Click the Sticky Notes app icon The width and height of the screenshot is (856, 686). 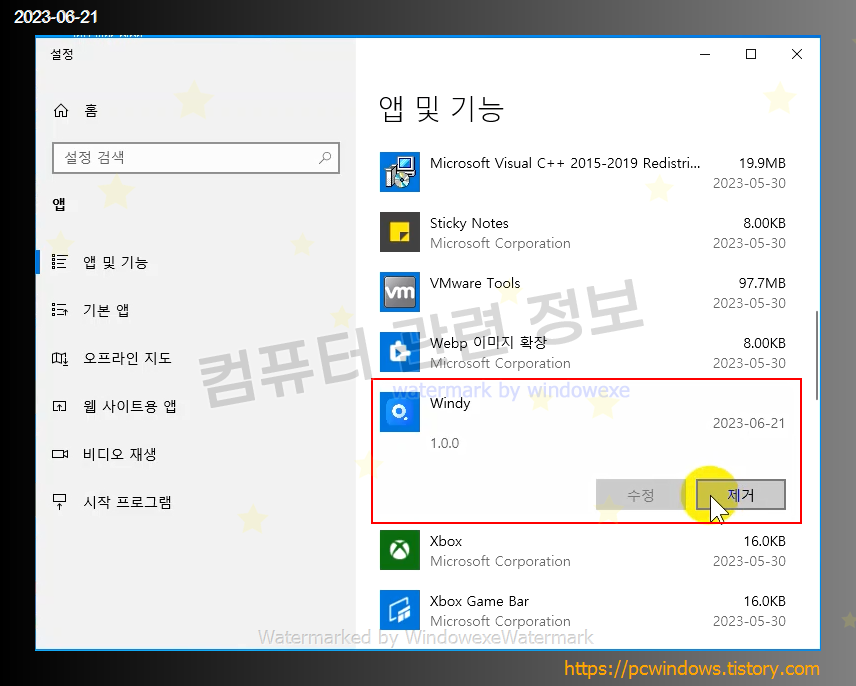click(400, 232)
